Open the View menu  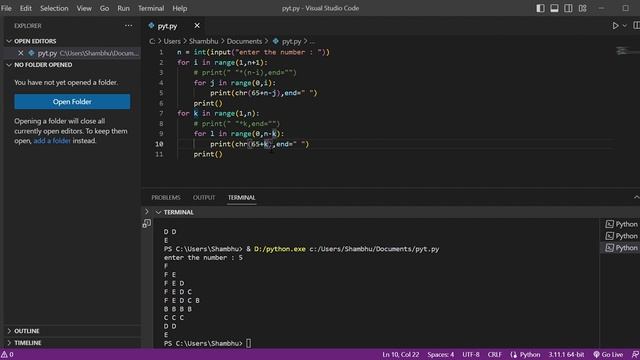tap(84, 8)
